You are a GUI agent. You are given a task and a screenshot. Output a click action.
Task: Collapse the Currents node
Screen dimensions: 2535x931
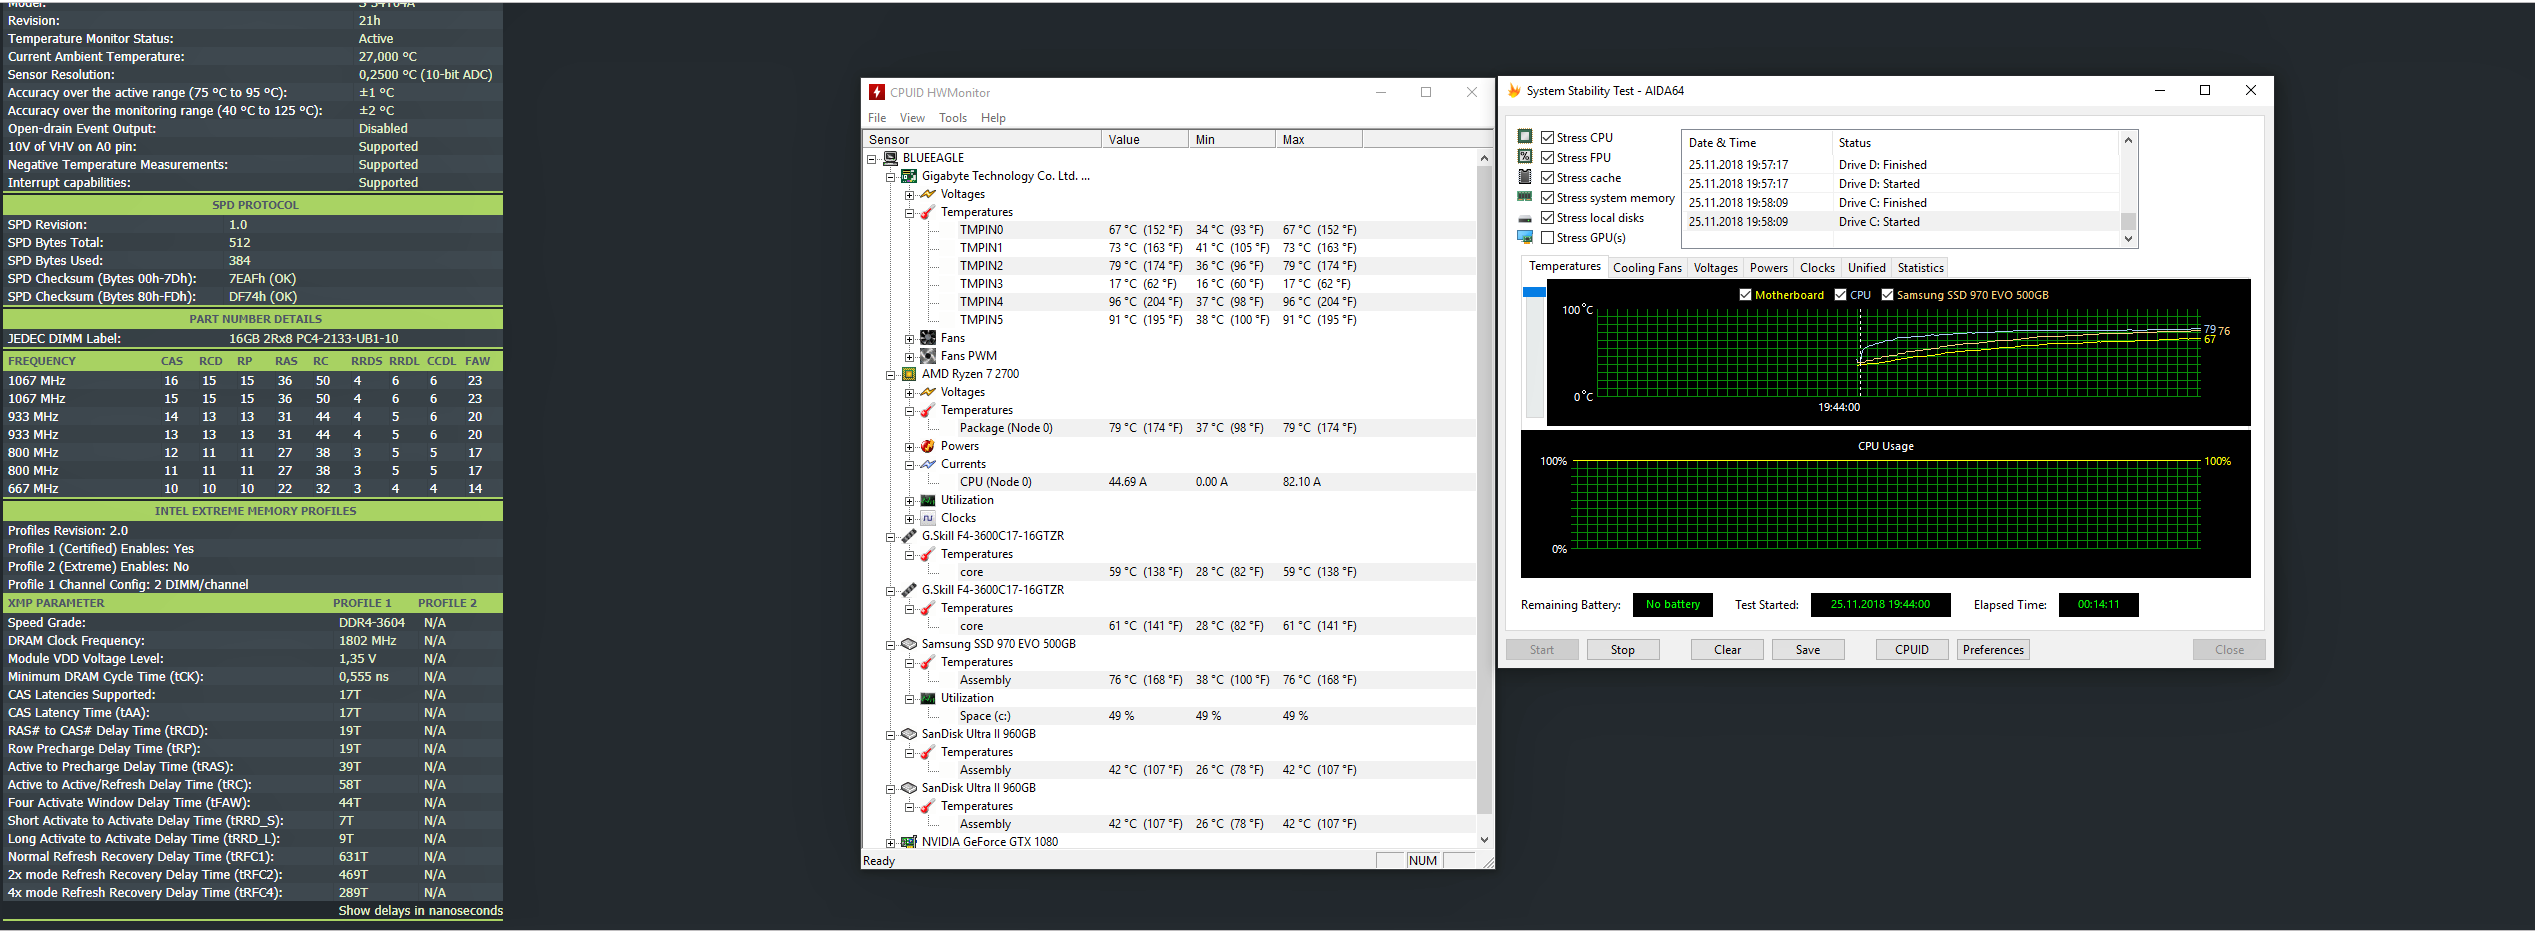[910, 465]
